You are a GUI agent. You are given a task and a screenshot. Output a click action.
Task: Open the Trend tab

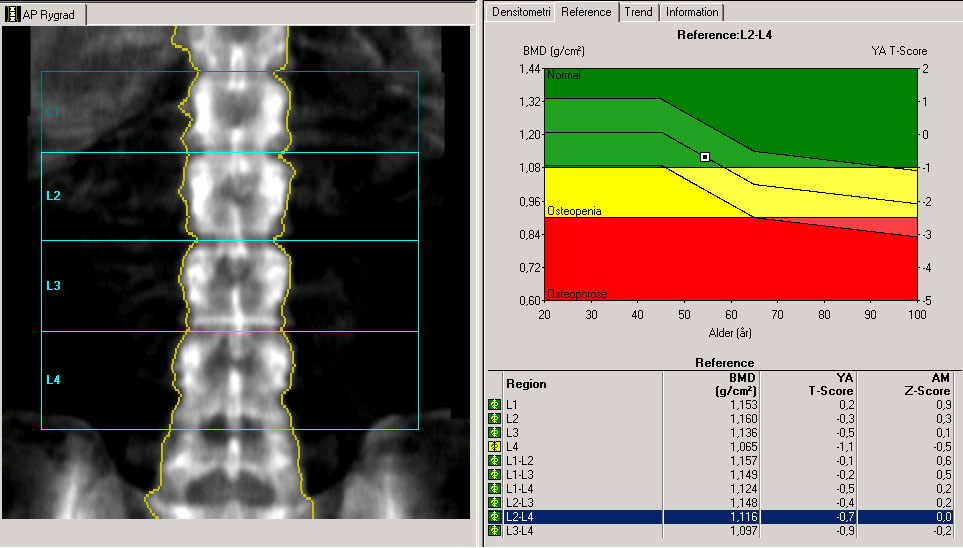click(x=638, y=12)
